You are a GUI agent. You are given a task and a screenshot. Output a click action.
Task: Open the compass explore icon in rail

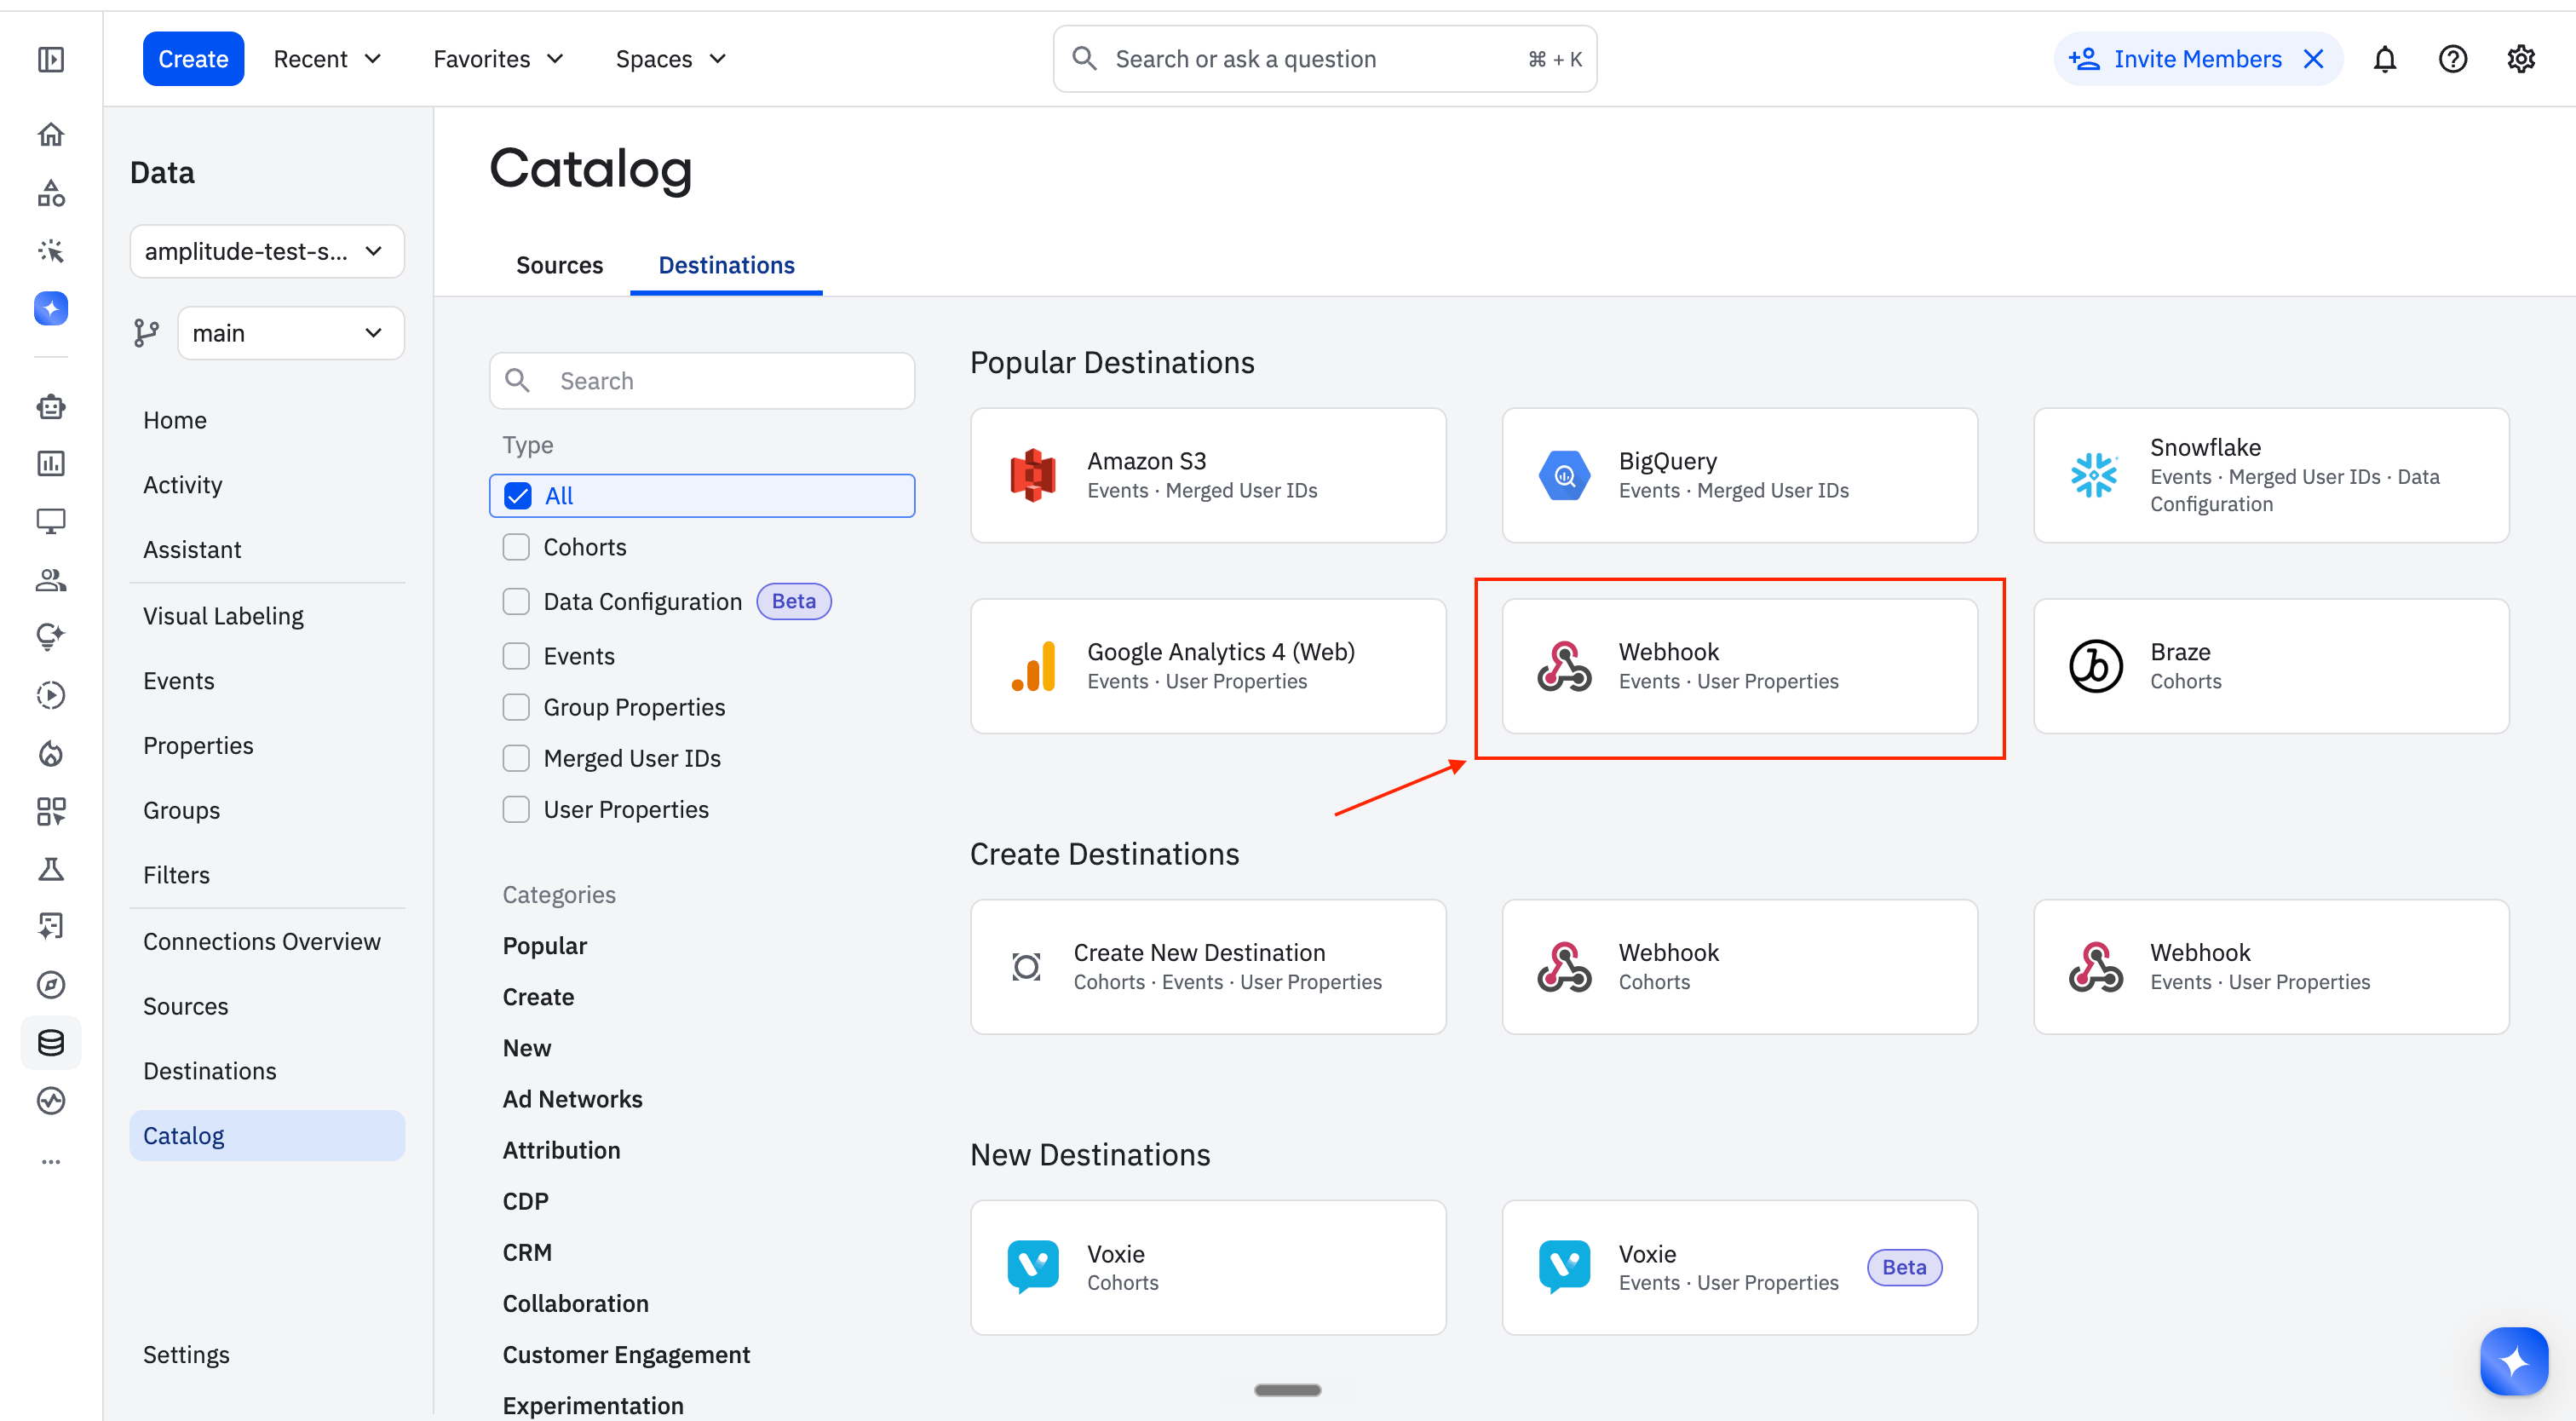51,985
